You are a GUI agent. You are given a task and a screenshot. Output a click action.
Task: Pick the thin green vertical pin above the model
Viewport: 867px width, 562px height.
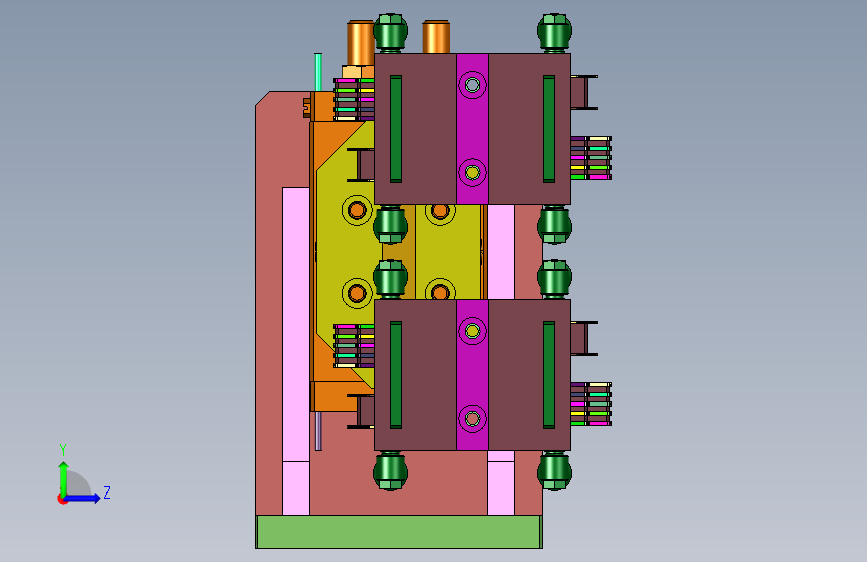[318, 72]
